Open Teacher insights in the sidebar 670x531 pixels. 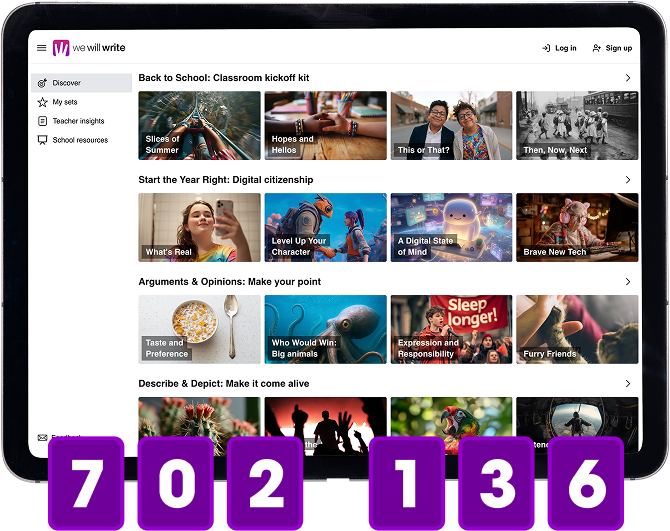pos(82,121)
